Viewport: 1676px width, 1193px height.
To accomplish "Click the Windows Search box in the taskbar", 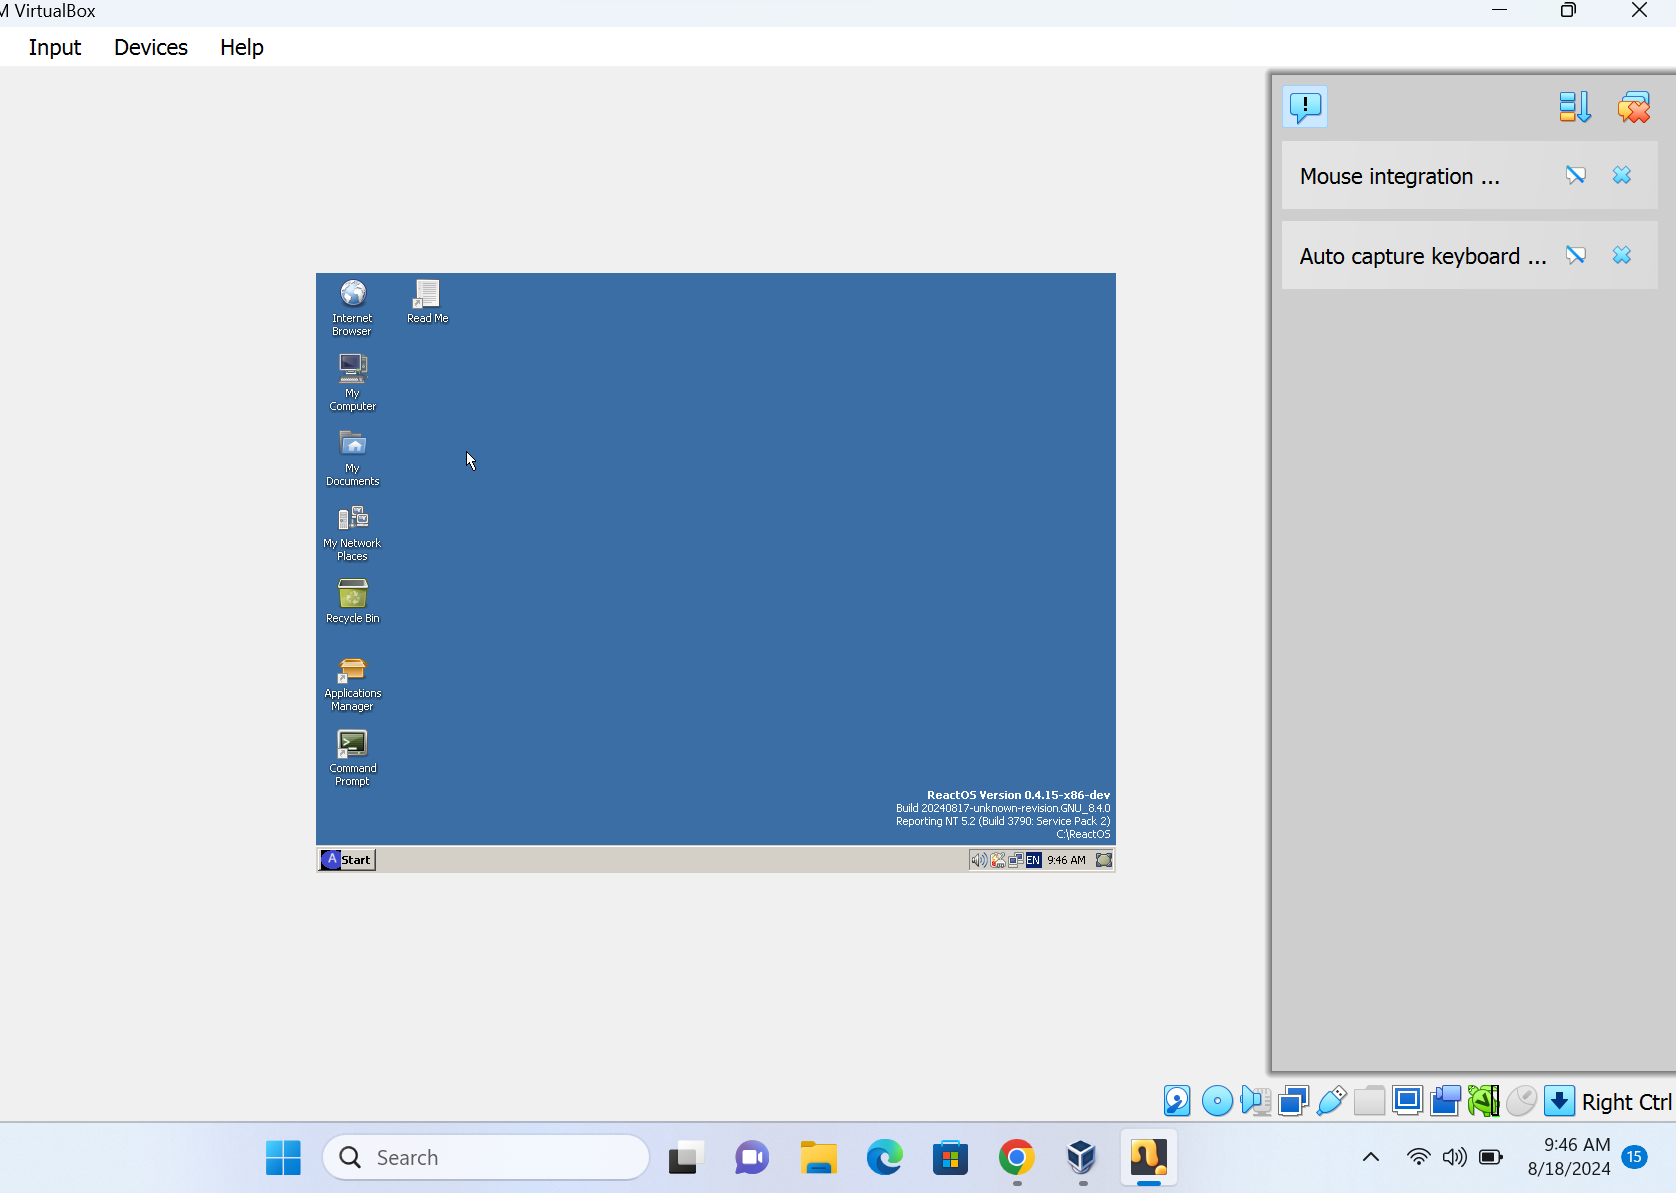I will [x=486, y=1157].
